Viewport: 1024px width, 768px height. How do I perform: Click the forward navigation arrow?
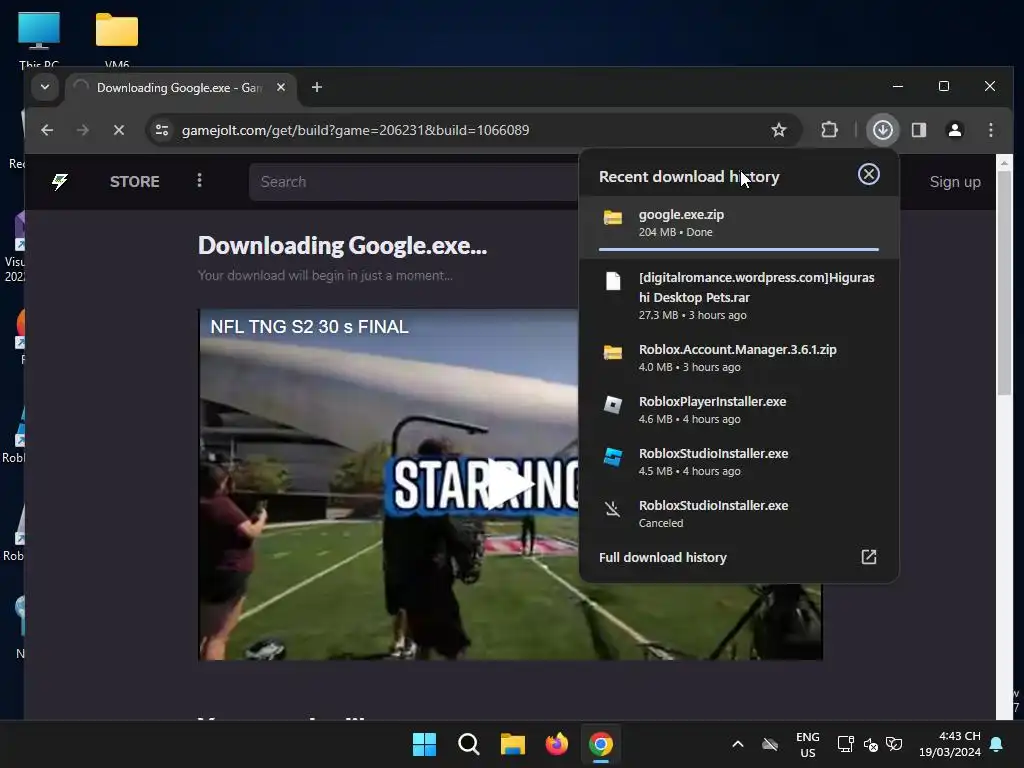pos(82,130)
